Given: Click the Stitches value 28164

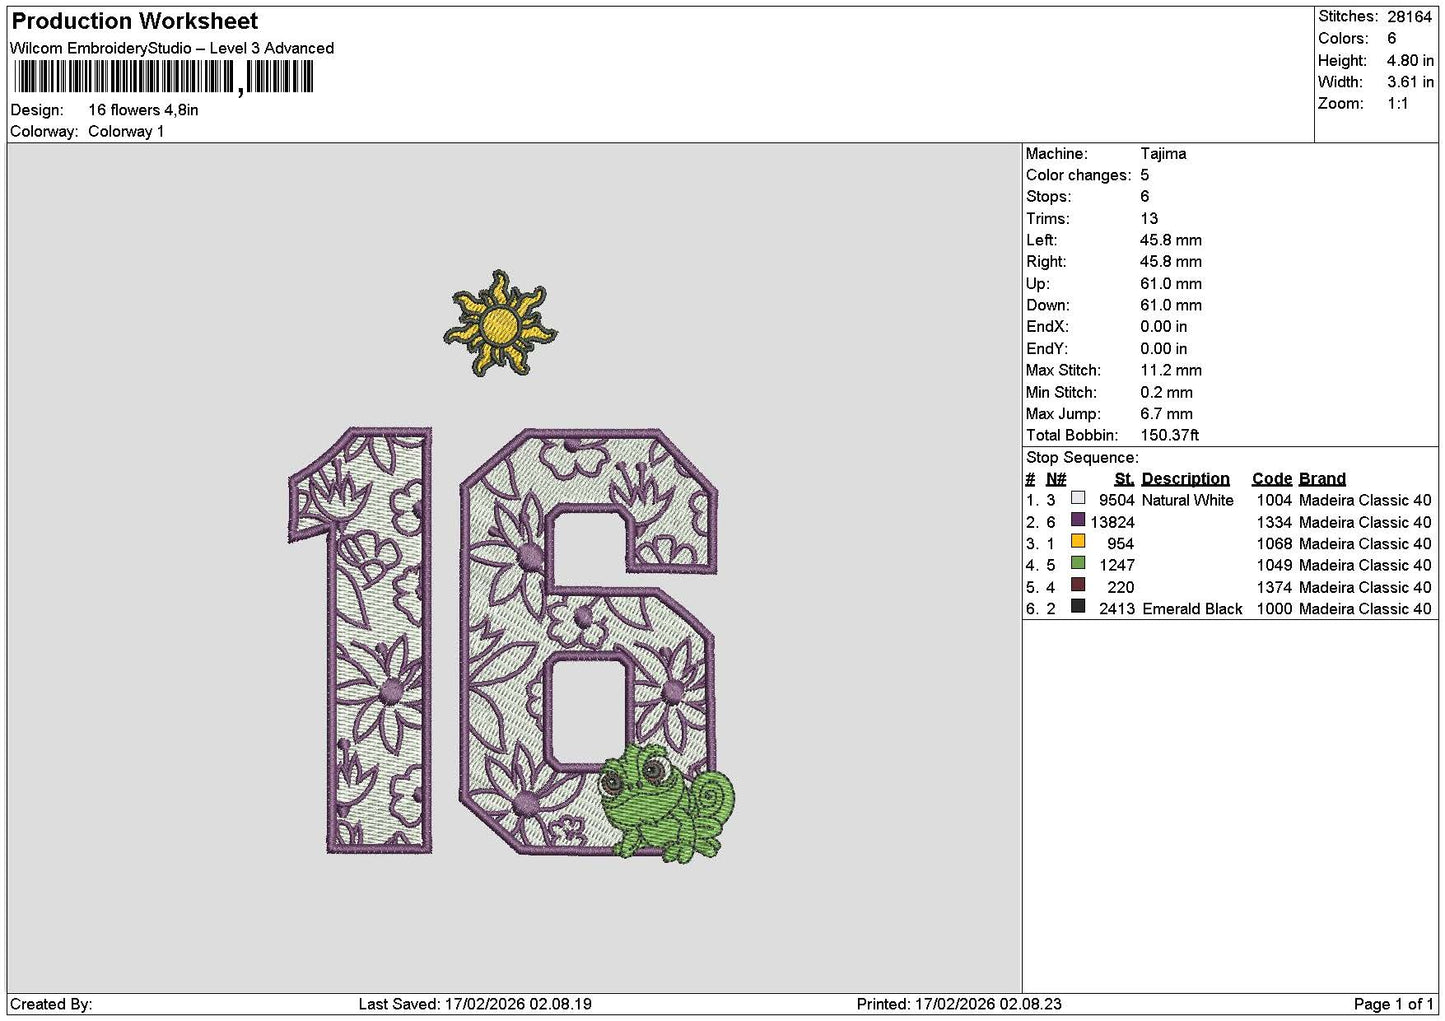Looking at the screenshot, I should pos(1410,16).
